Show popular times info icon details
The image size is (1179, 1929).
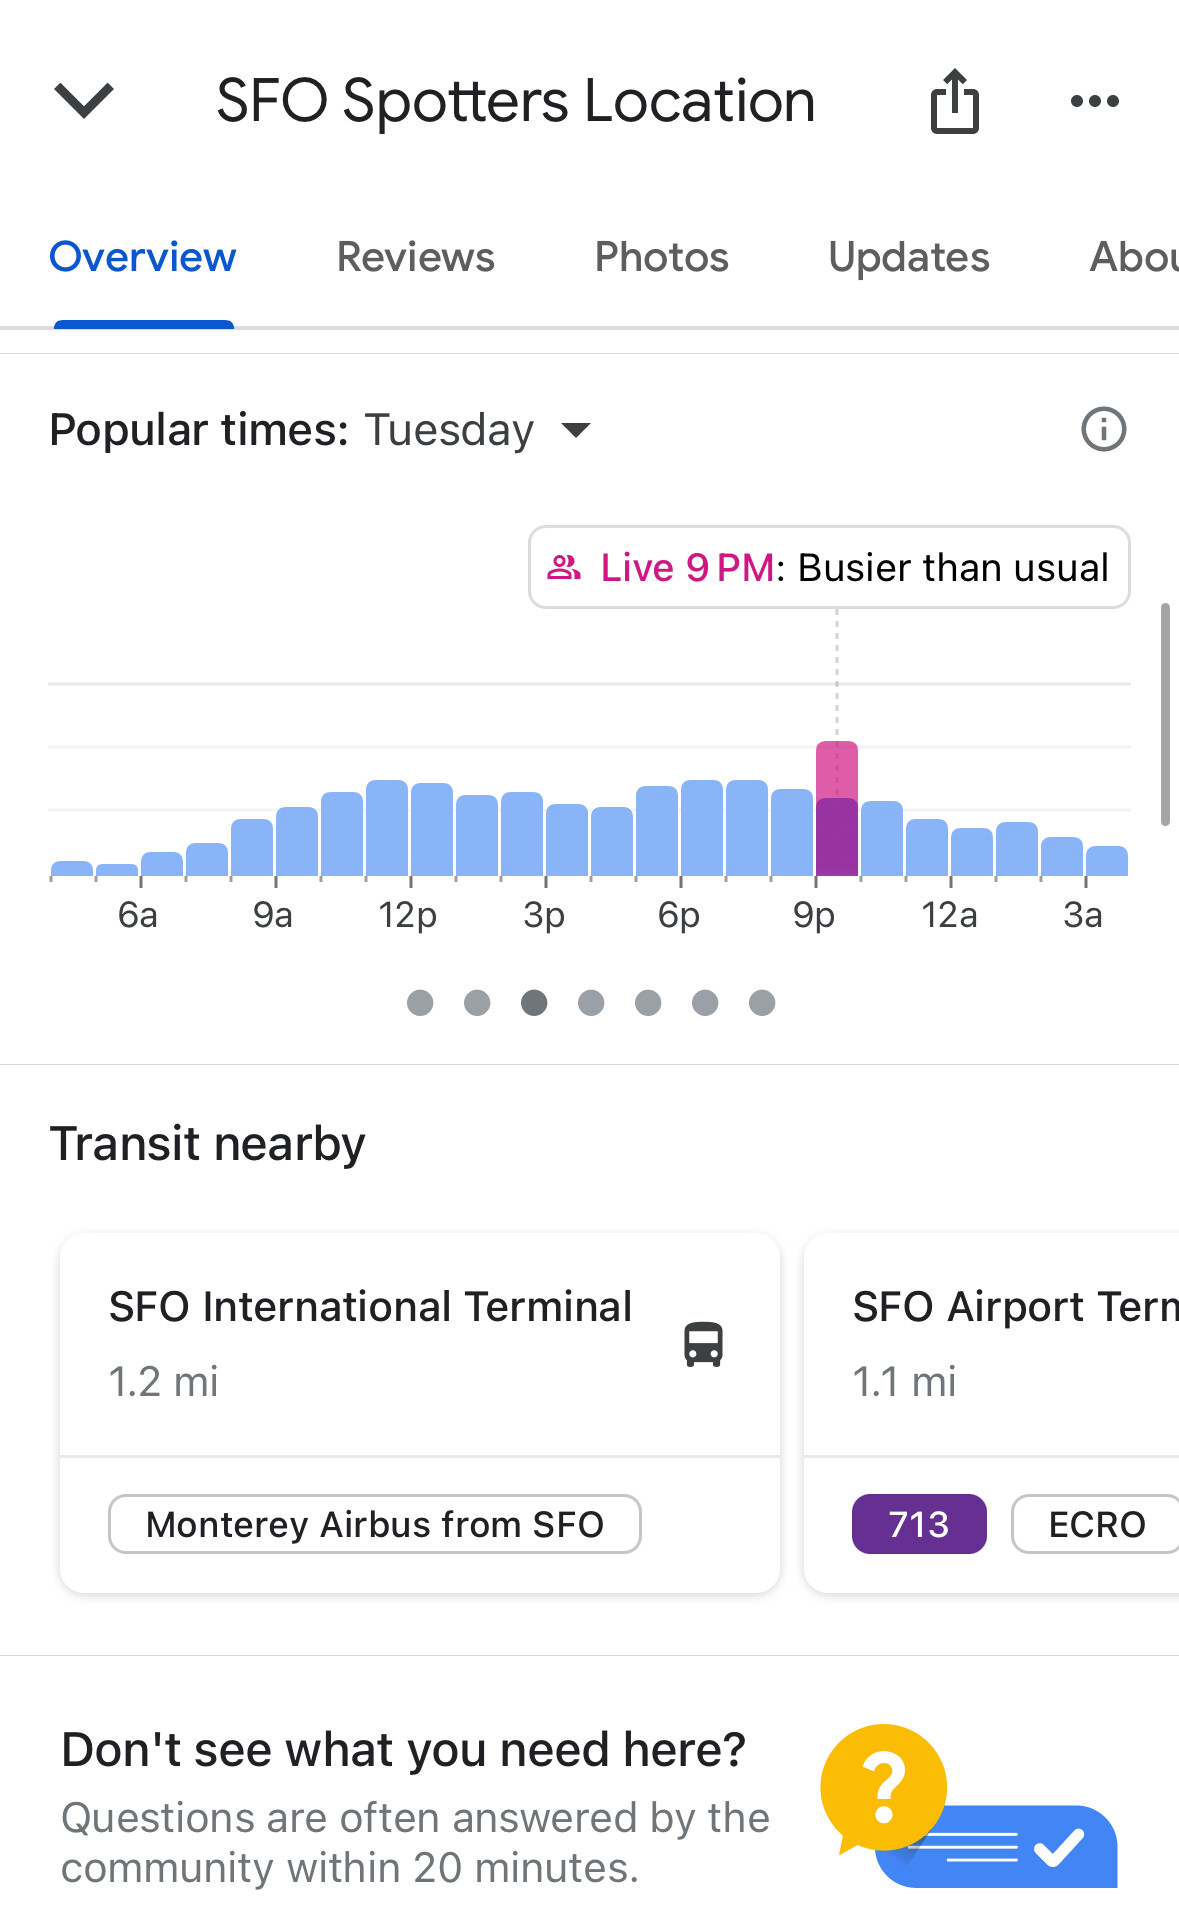(x=1103, y=430)
